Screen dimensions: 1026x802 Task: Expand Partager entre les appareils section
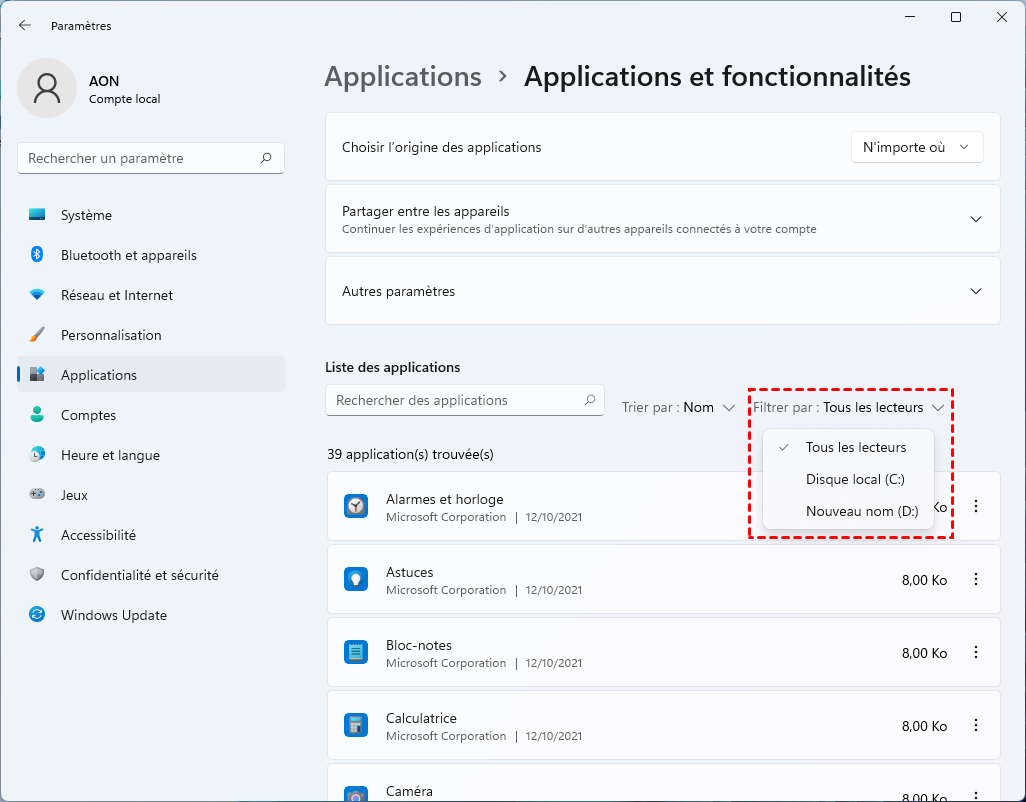(x=976, y=219)
